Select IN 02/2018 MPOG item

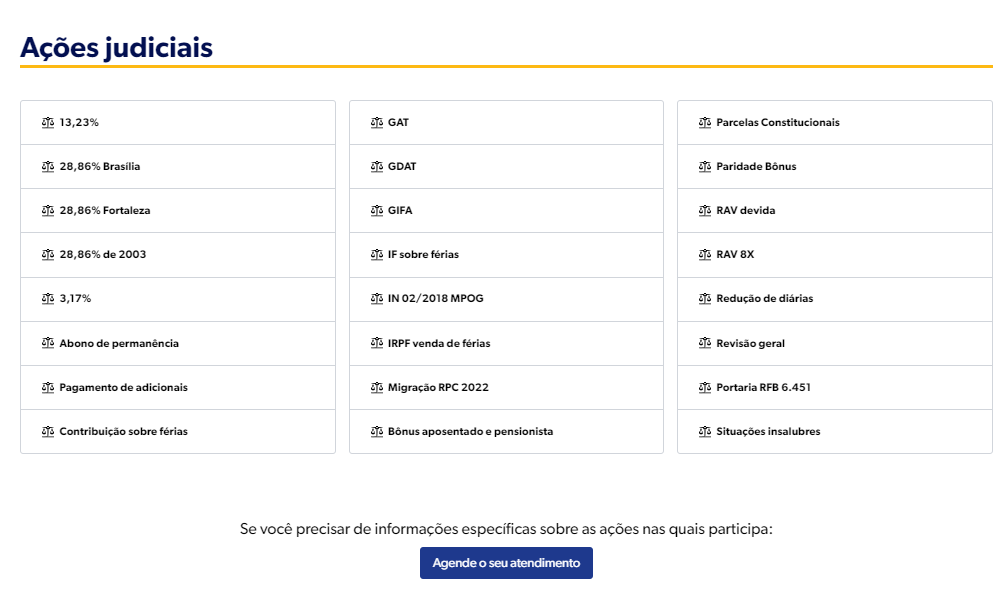click(435, 298)
